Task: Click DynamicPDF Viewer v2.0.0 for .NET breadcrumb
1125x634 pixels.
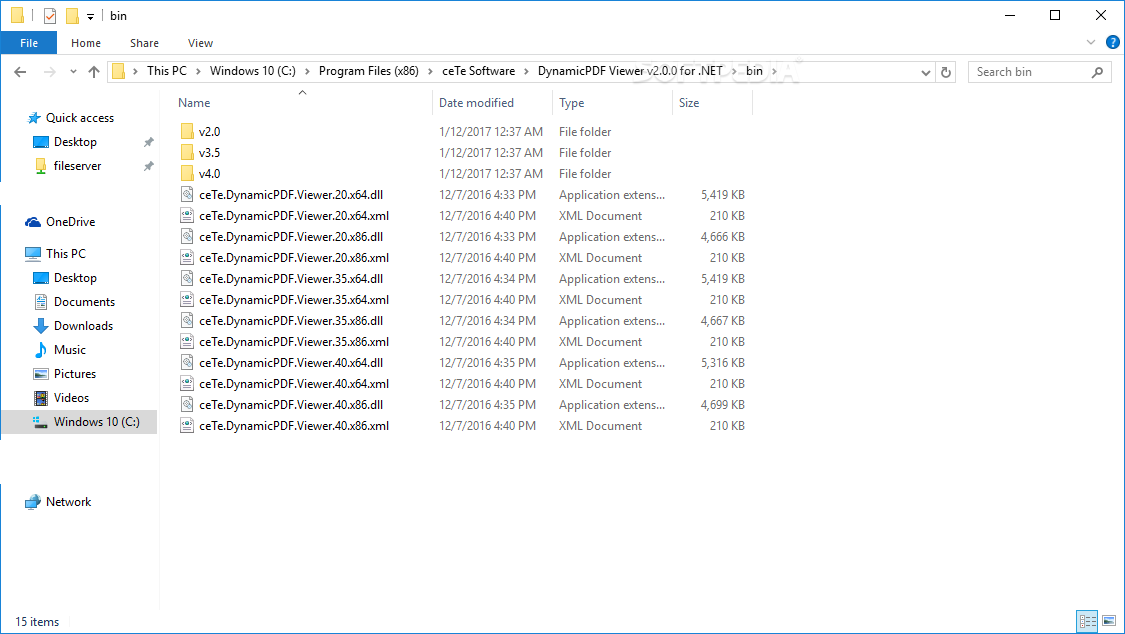Action: tap(631, 71)
